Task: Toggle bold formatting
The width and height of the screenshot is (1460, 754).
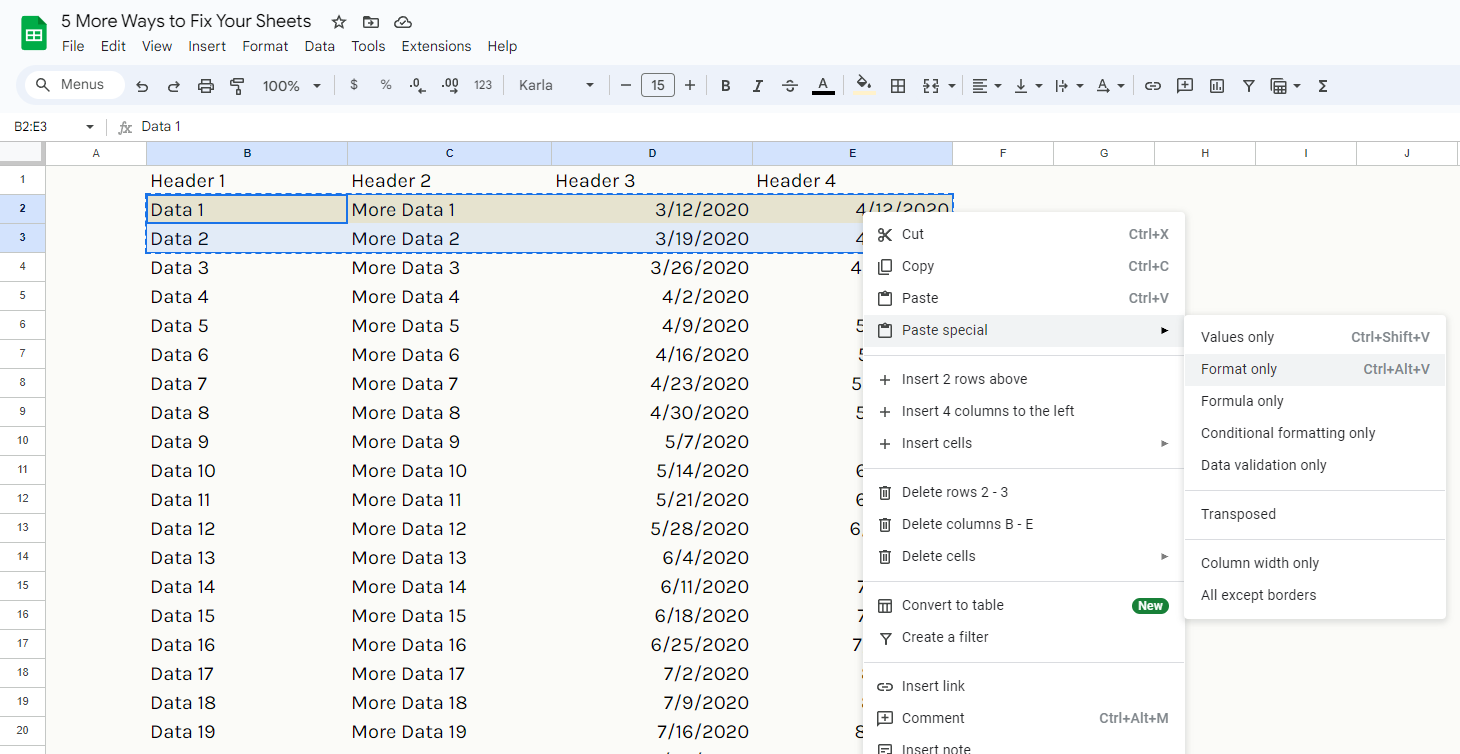Action: pyautogui.click(x=726, y=86)
